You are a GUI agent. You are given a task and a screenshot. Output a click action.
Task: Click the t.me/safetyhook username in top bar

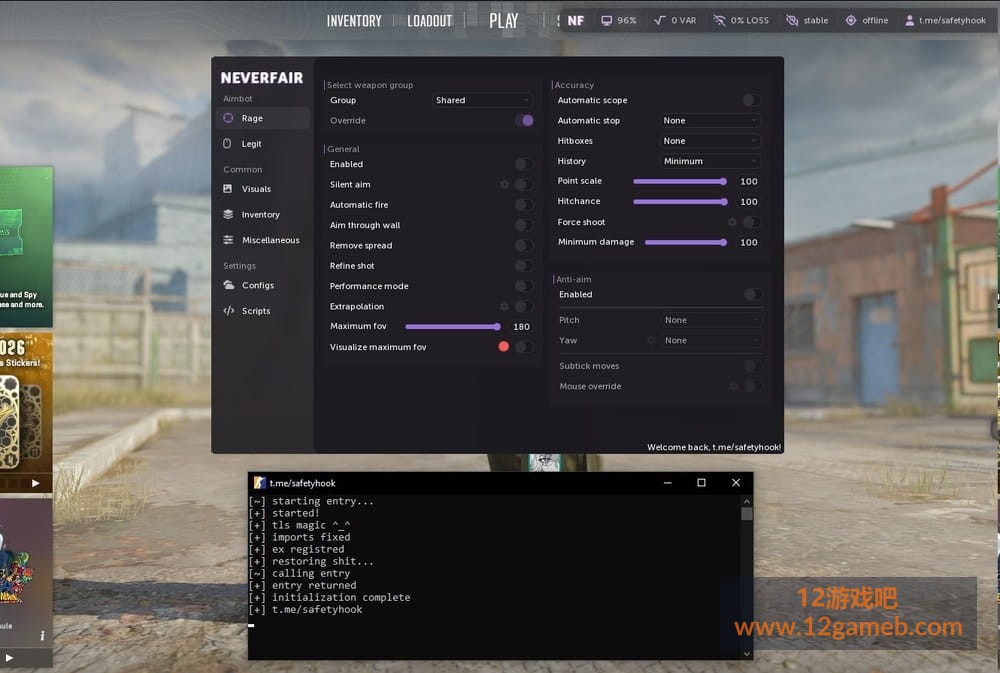coord(952,20)
